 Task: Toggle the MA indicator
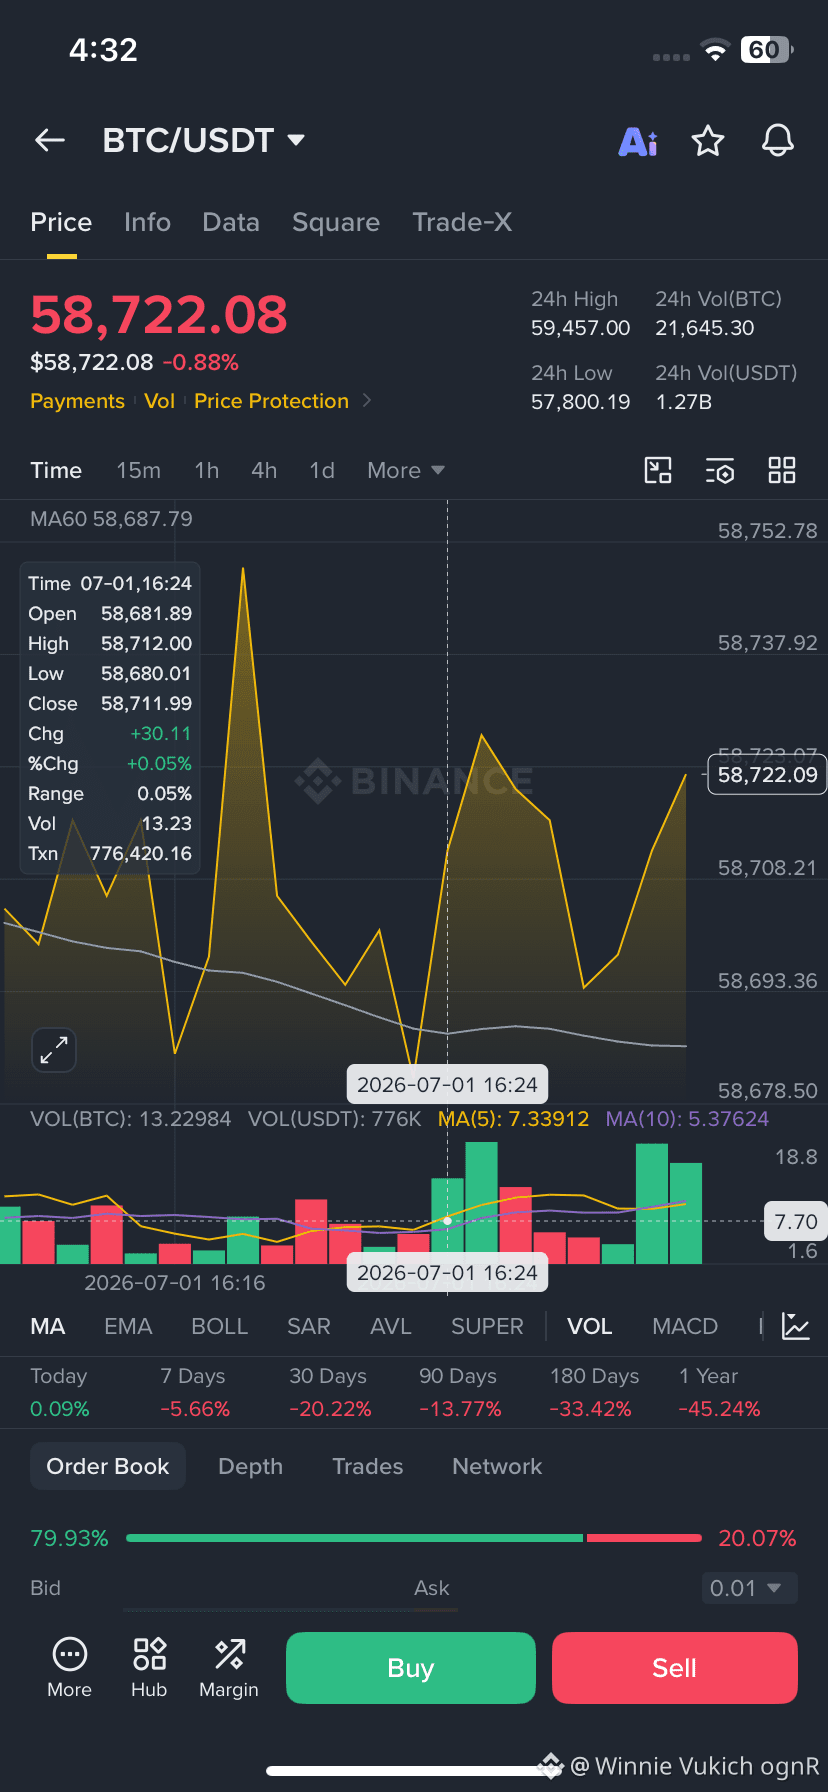click(48, 1326)
